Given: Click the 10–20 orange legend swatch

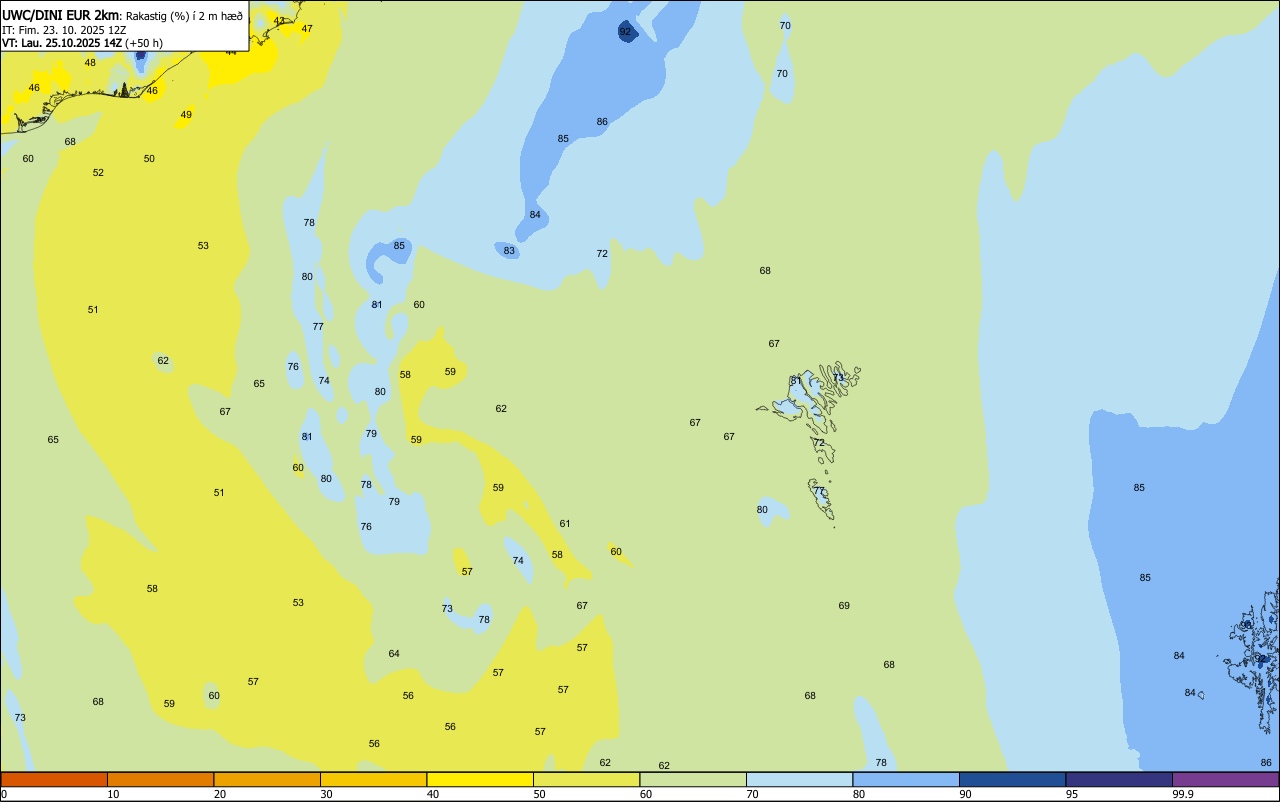Looking at the screenshot, I should (160, 779).
